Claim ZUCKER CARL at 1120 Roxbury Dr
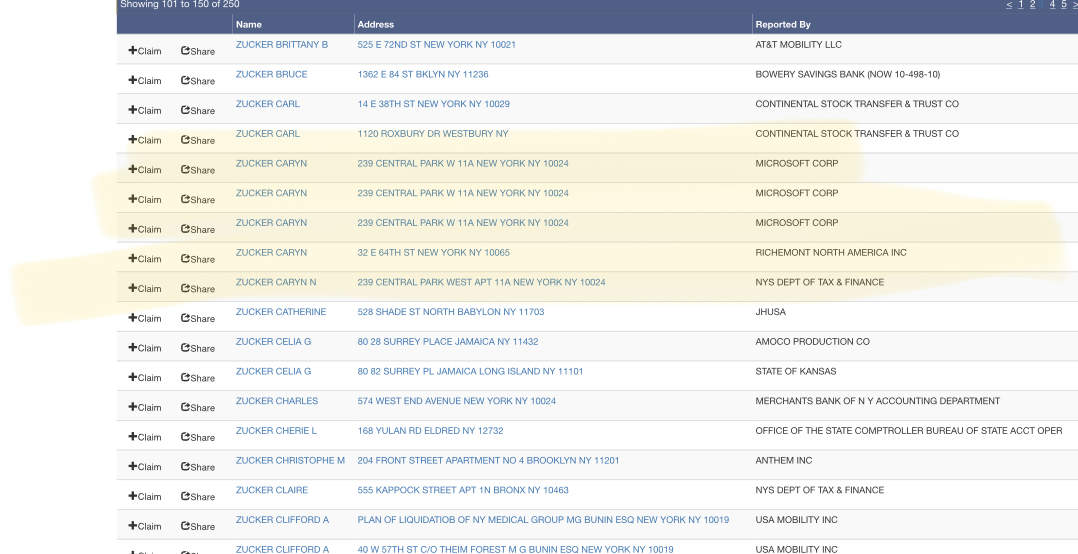The height and width of the screenshot is (554, 1078). tap(145, 140)
